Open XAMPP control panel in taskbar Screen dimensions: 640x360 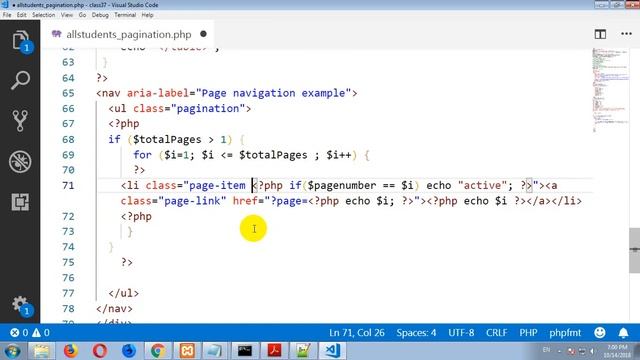[x=187, y=351]
